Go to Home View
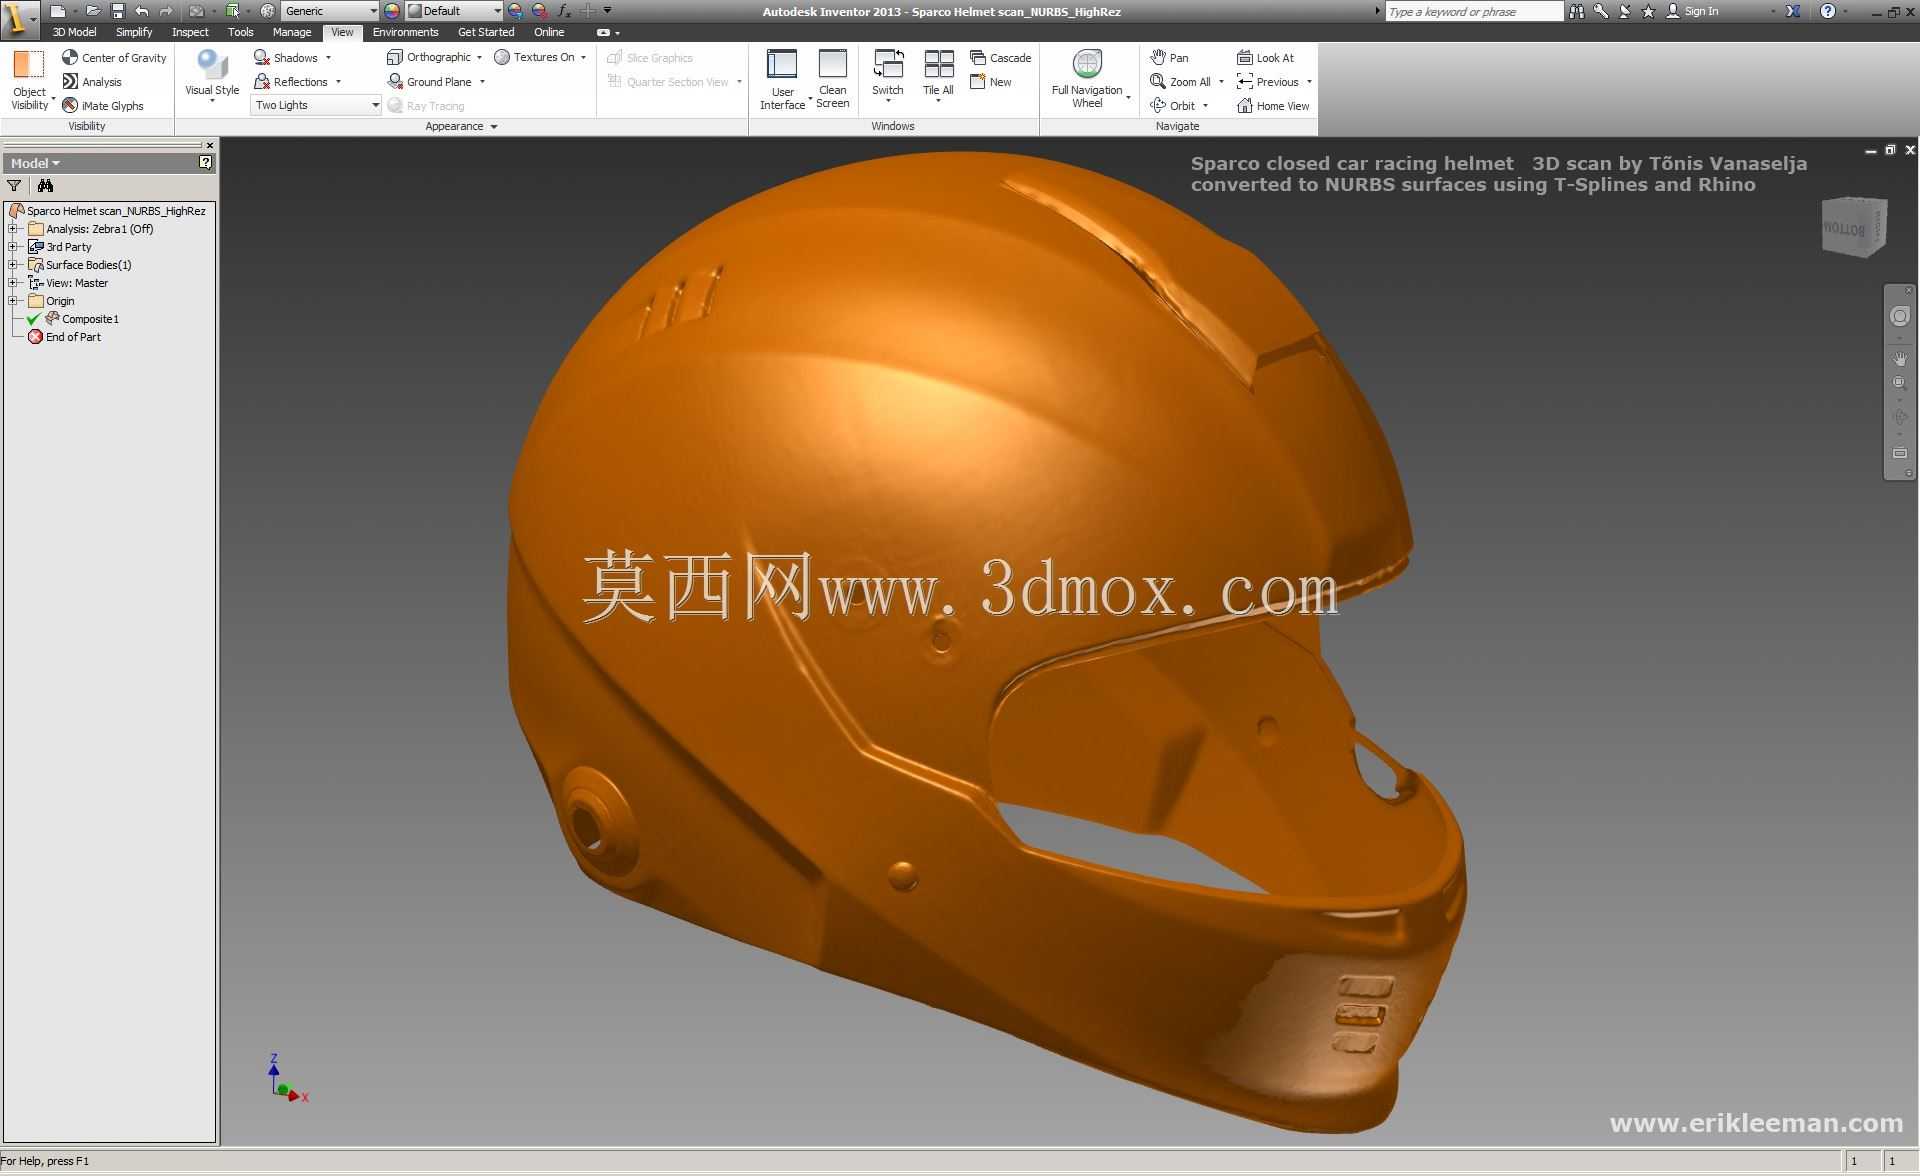 coord(1273,106)
